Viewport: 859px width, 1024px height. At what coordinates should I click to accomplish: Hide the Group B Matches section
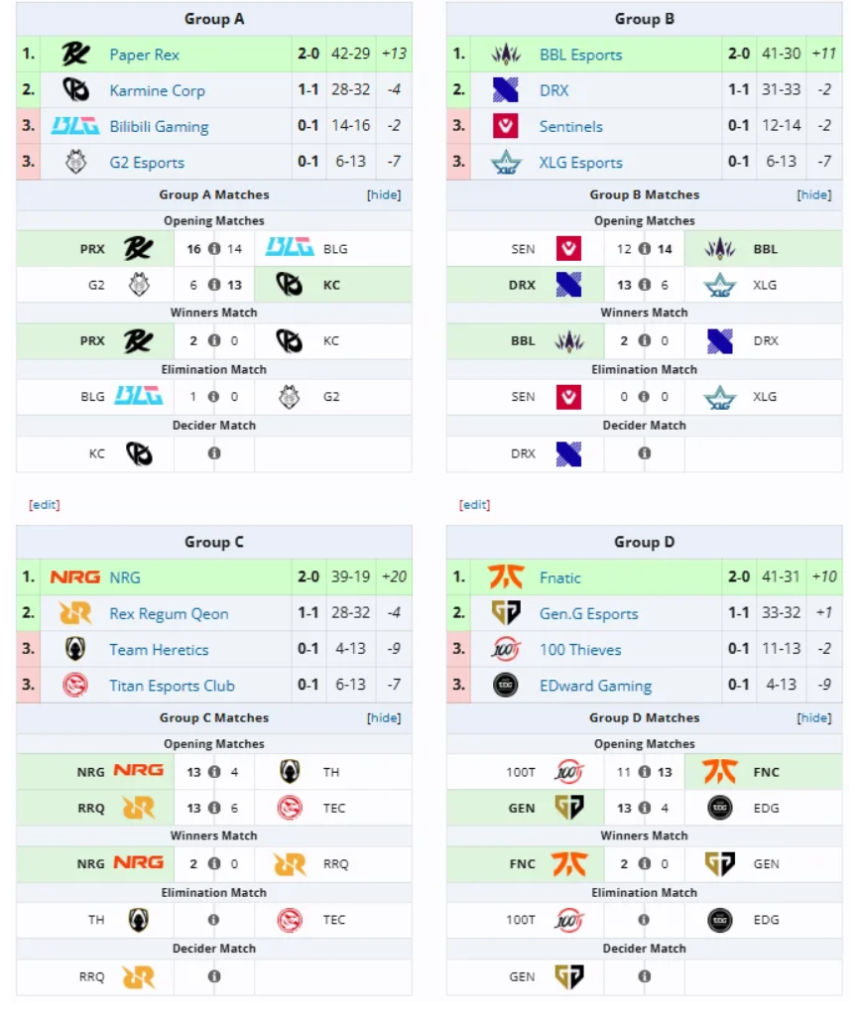pyautogui.click(x=814, y=195)
